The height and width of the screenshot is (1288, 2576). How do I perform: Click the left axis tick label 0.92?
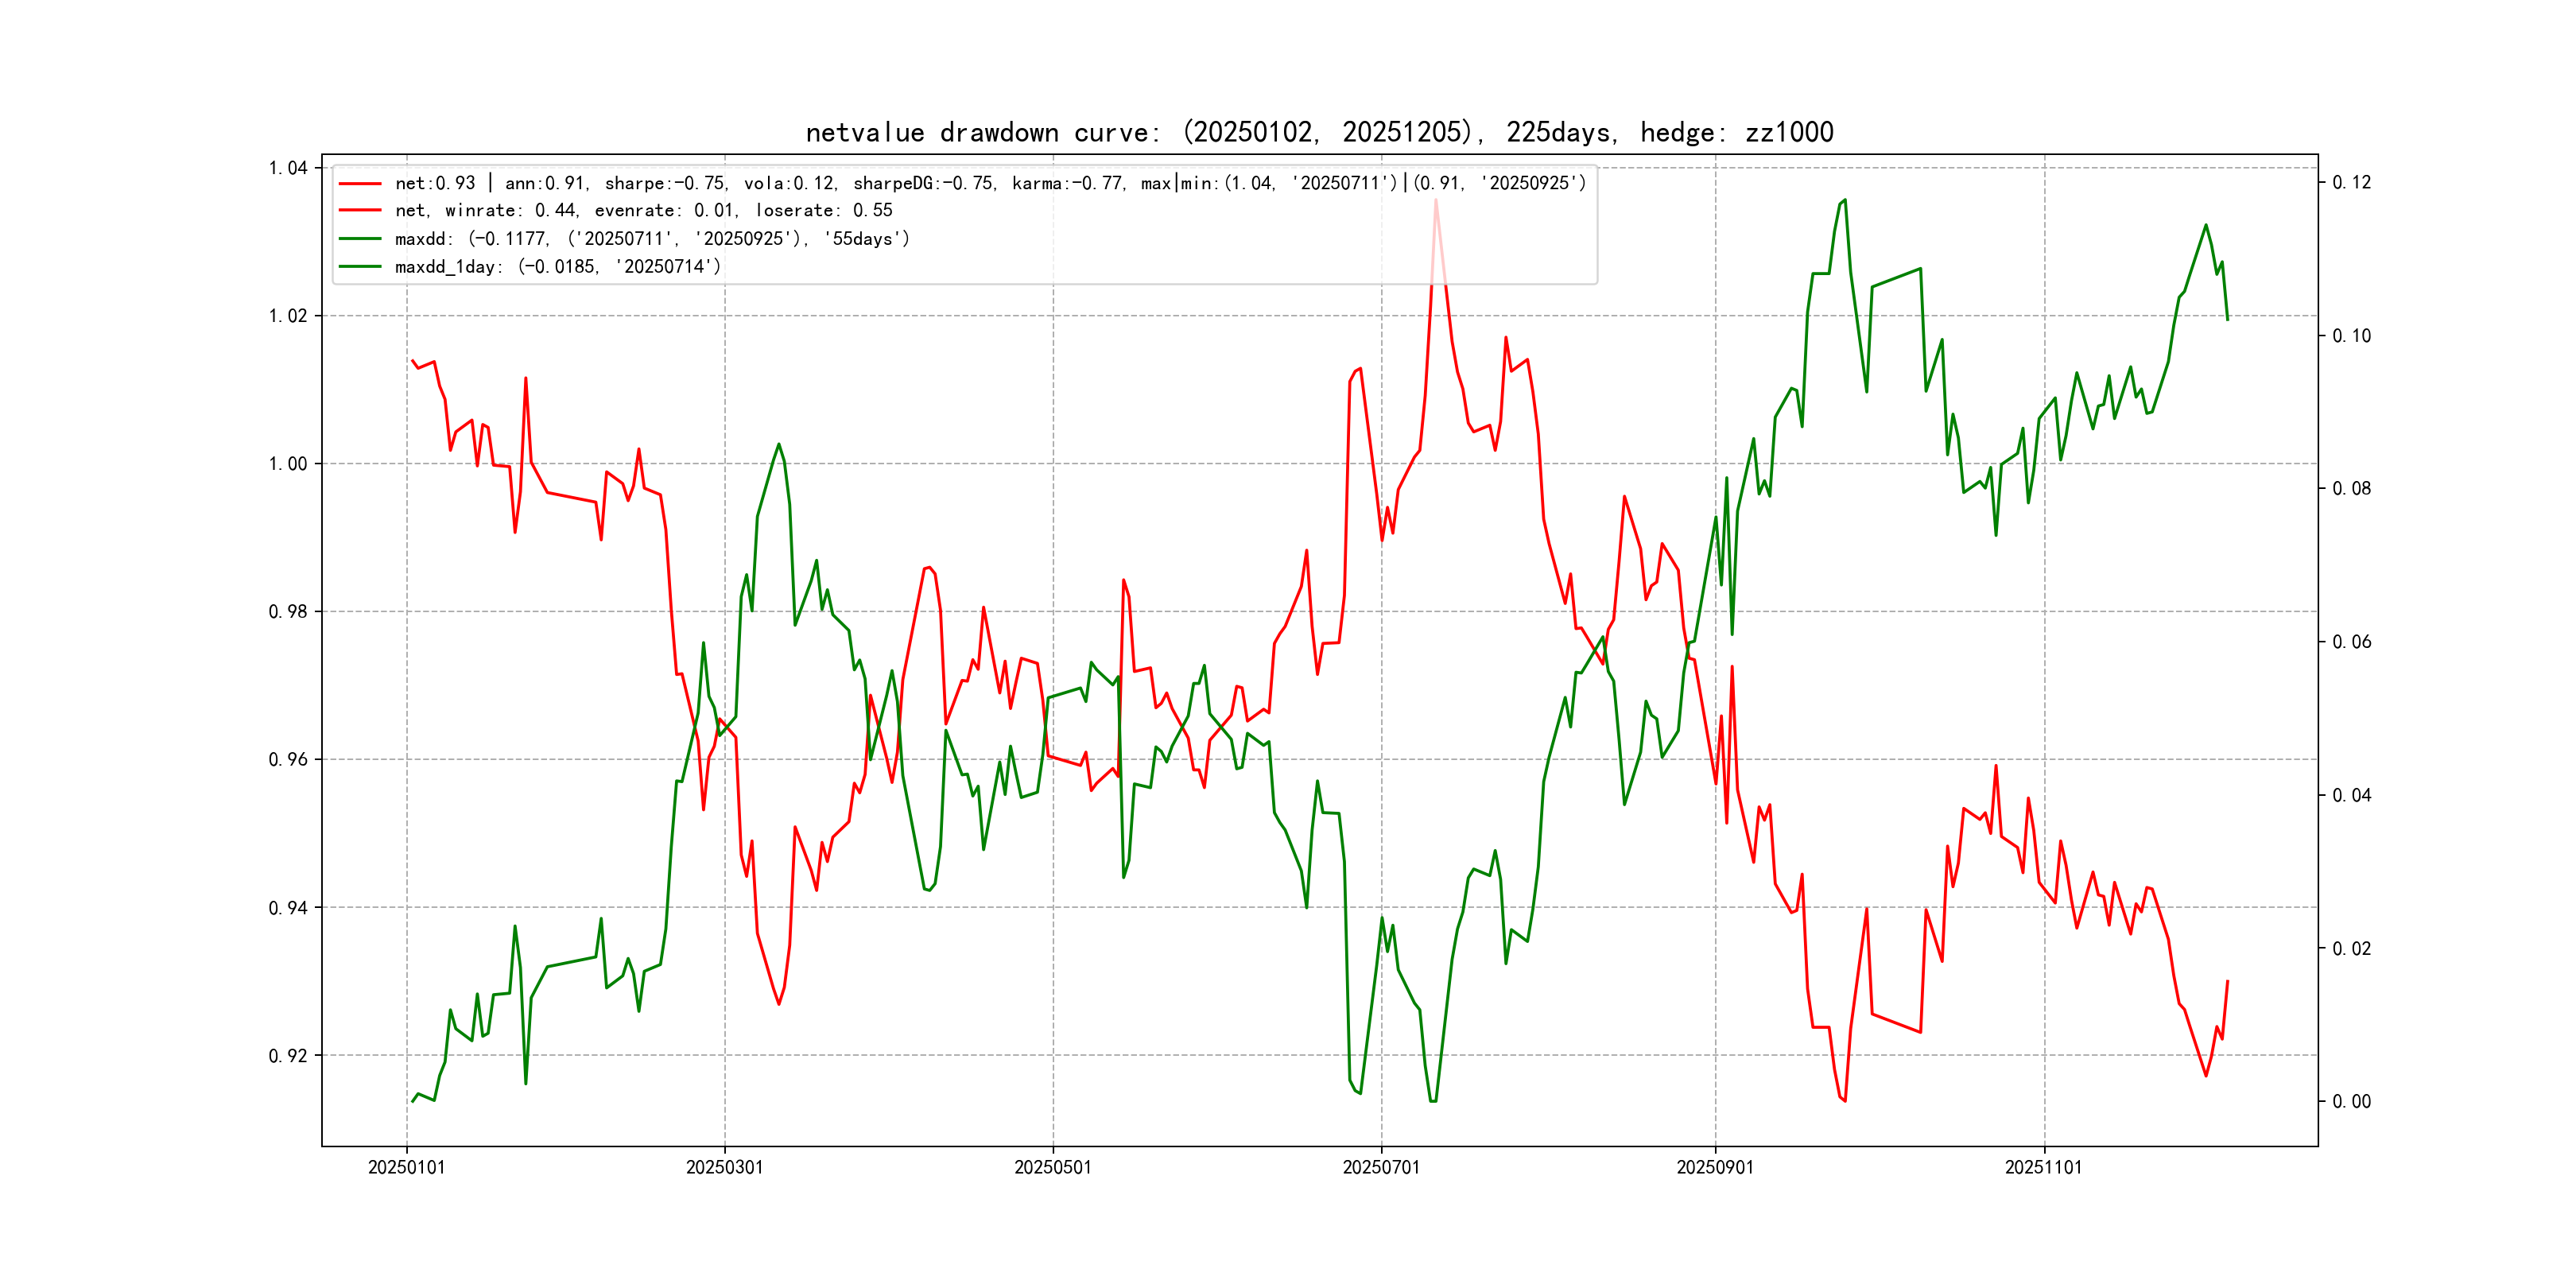point(288,1055)
